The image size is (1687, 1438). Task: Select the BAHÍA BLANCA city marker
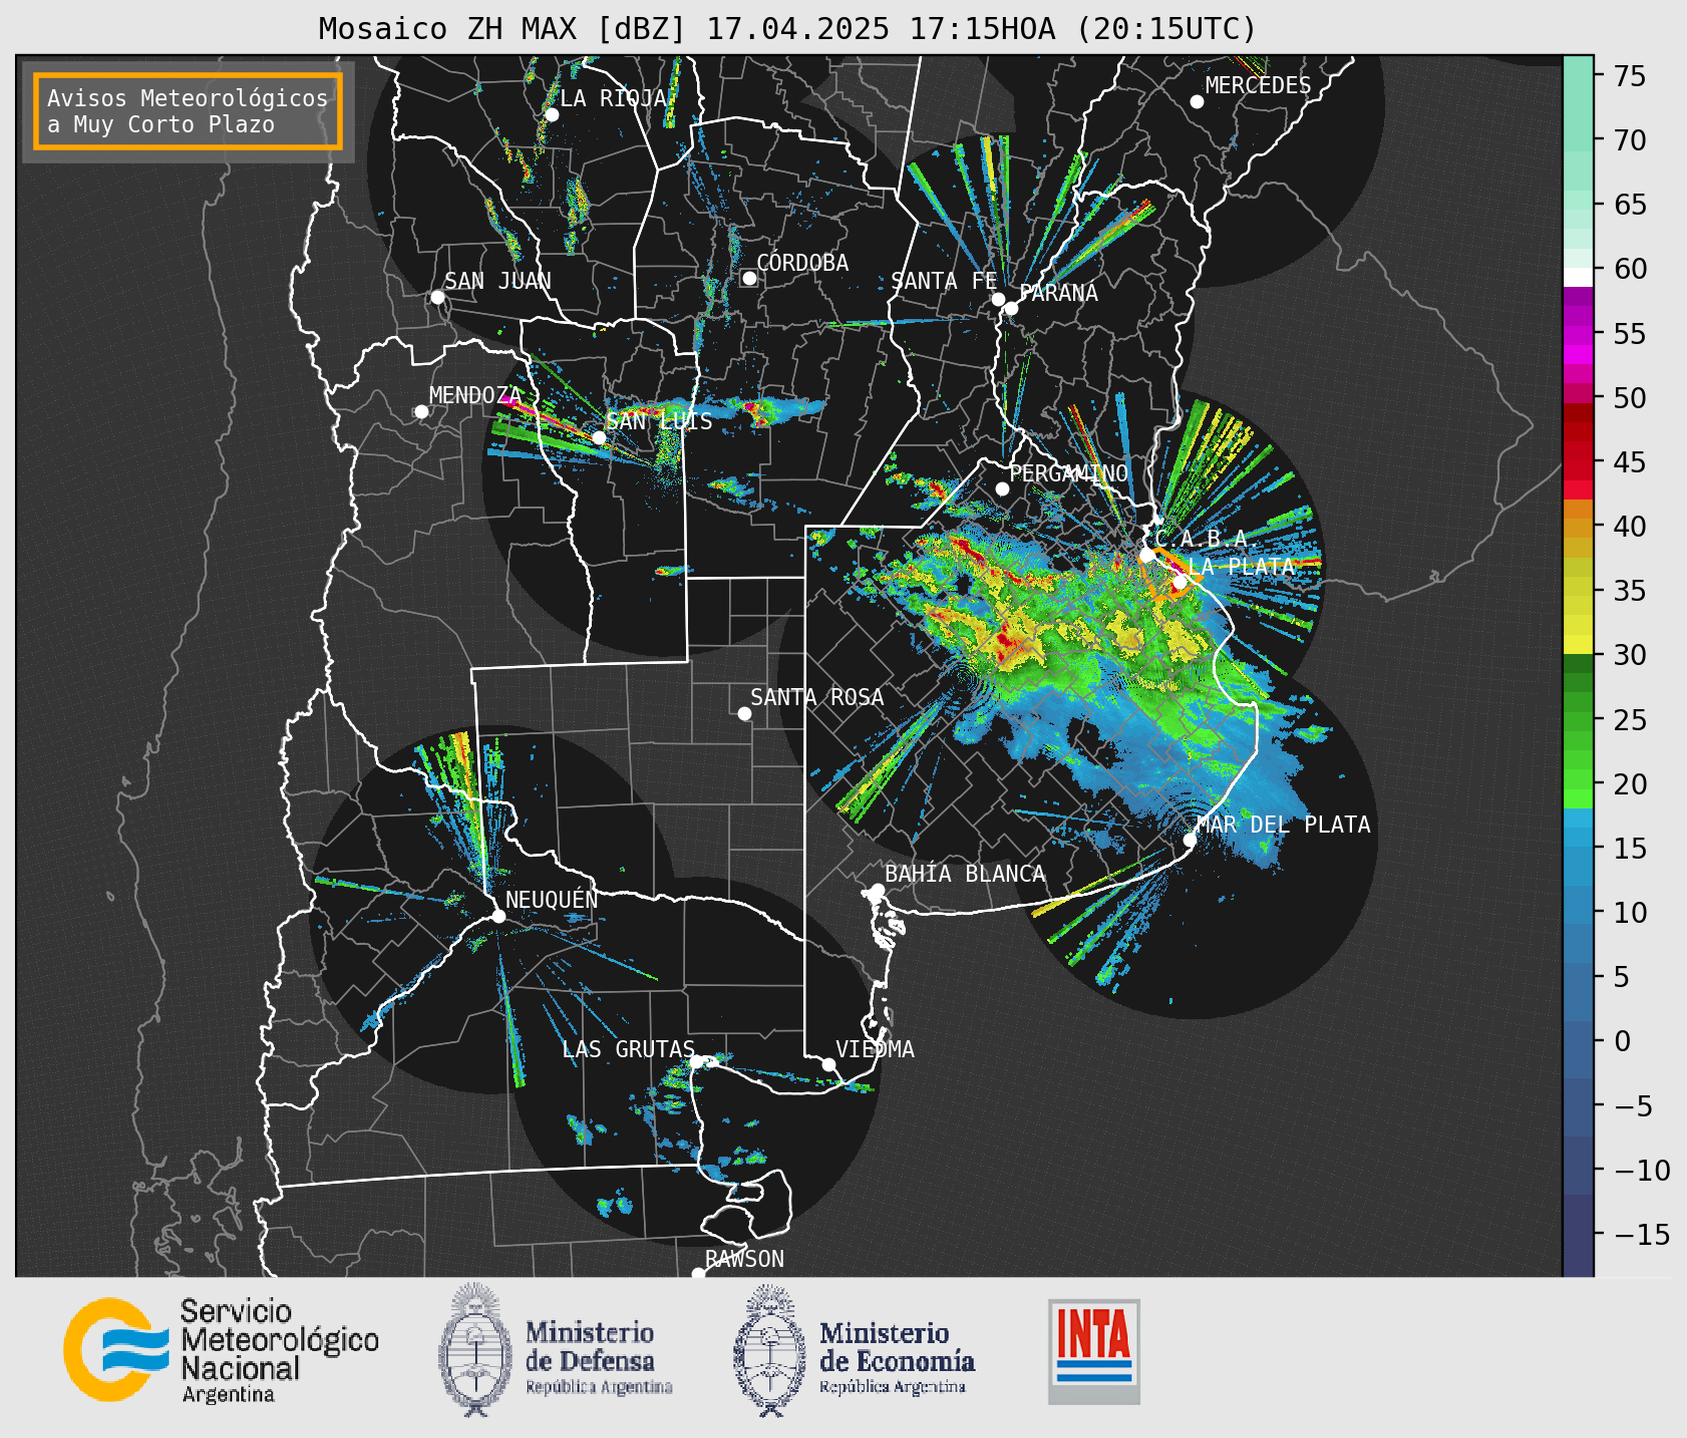click(877, 890)
